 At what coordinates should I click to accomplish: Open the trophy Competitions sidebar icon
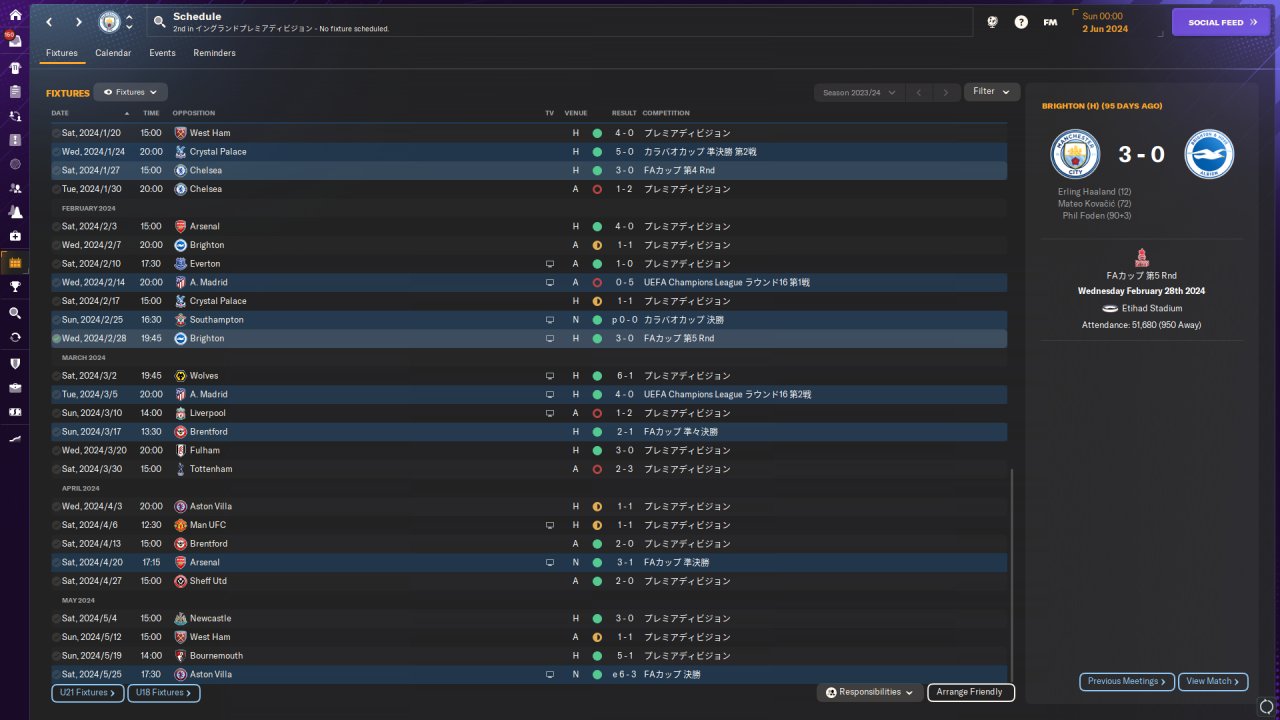pyautogui.click(x=15, y=286)
